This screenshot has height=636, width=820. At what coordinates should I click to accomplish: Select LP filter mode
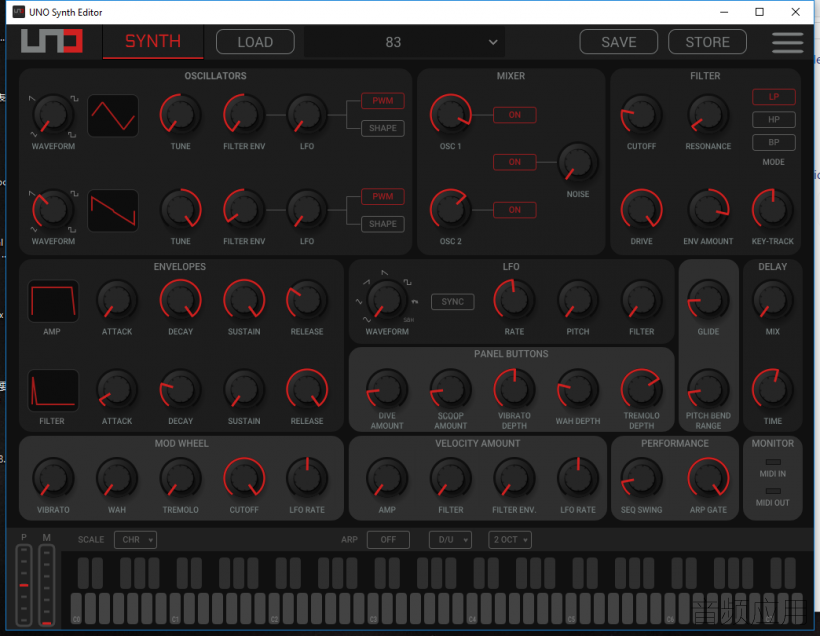[x=773, y=97]
